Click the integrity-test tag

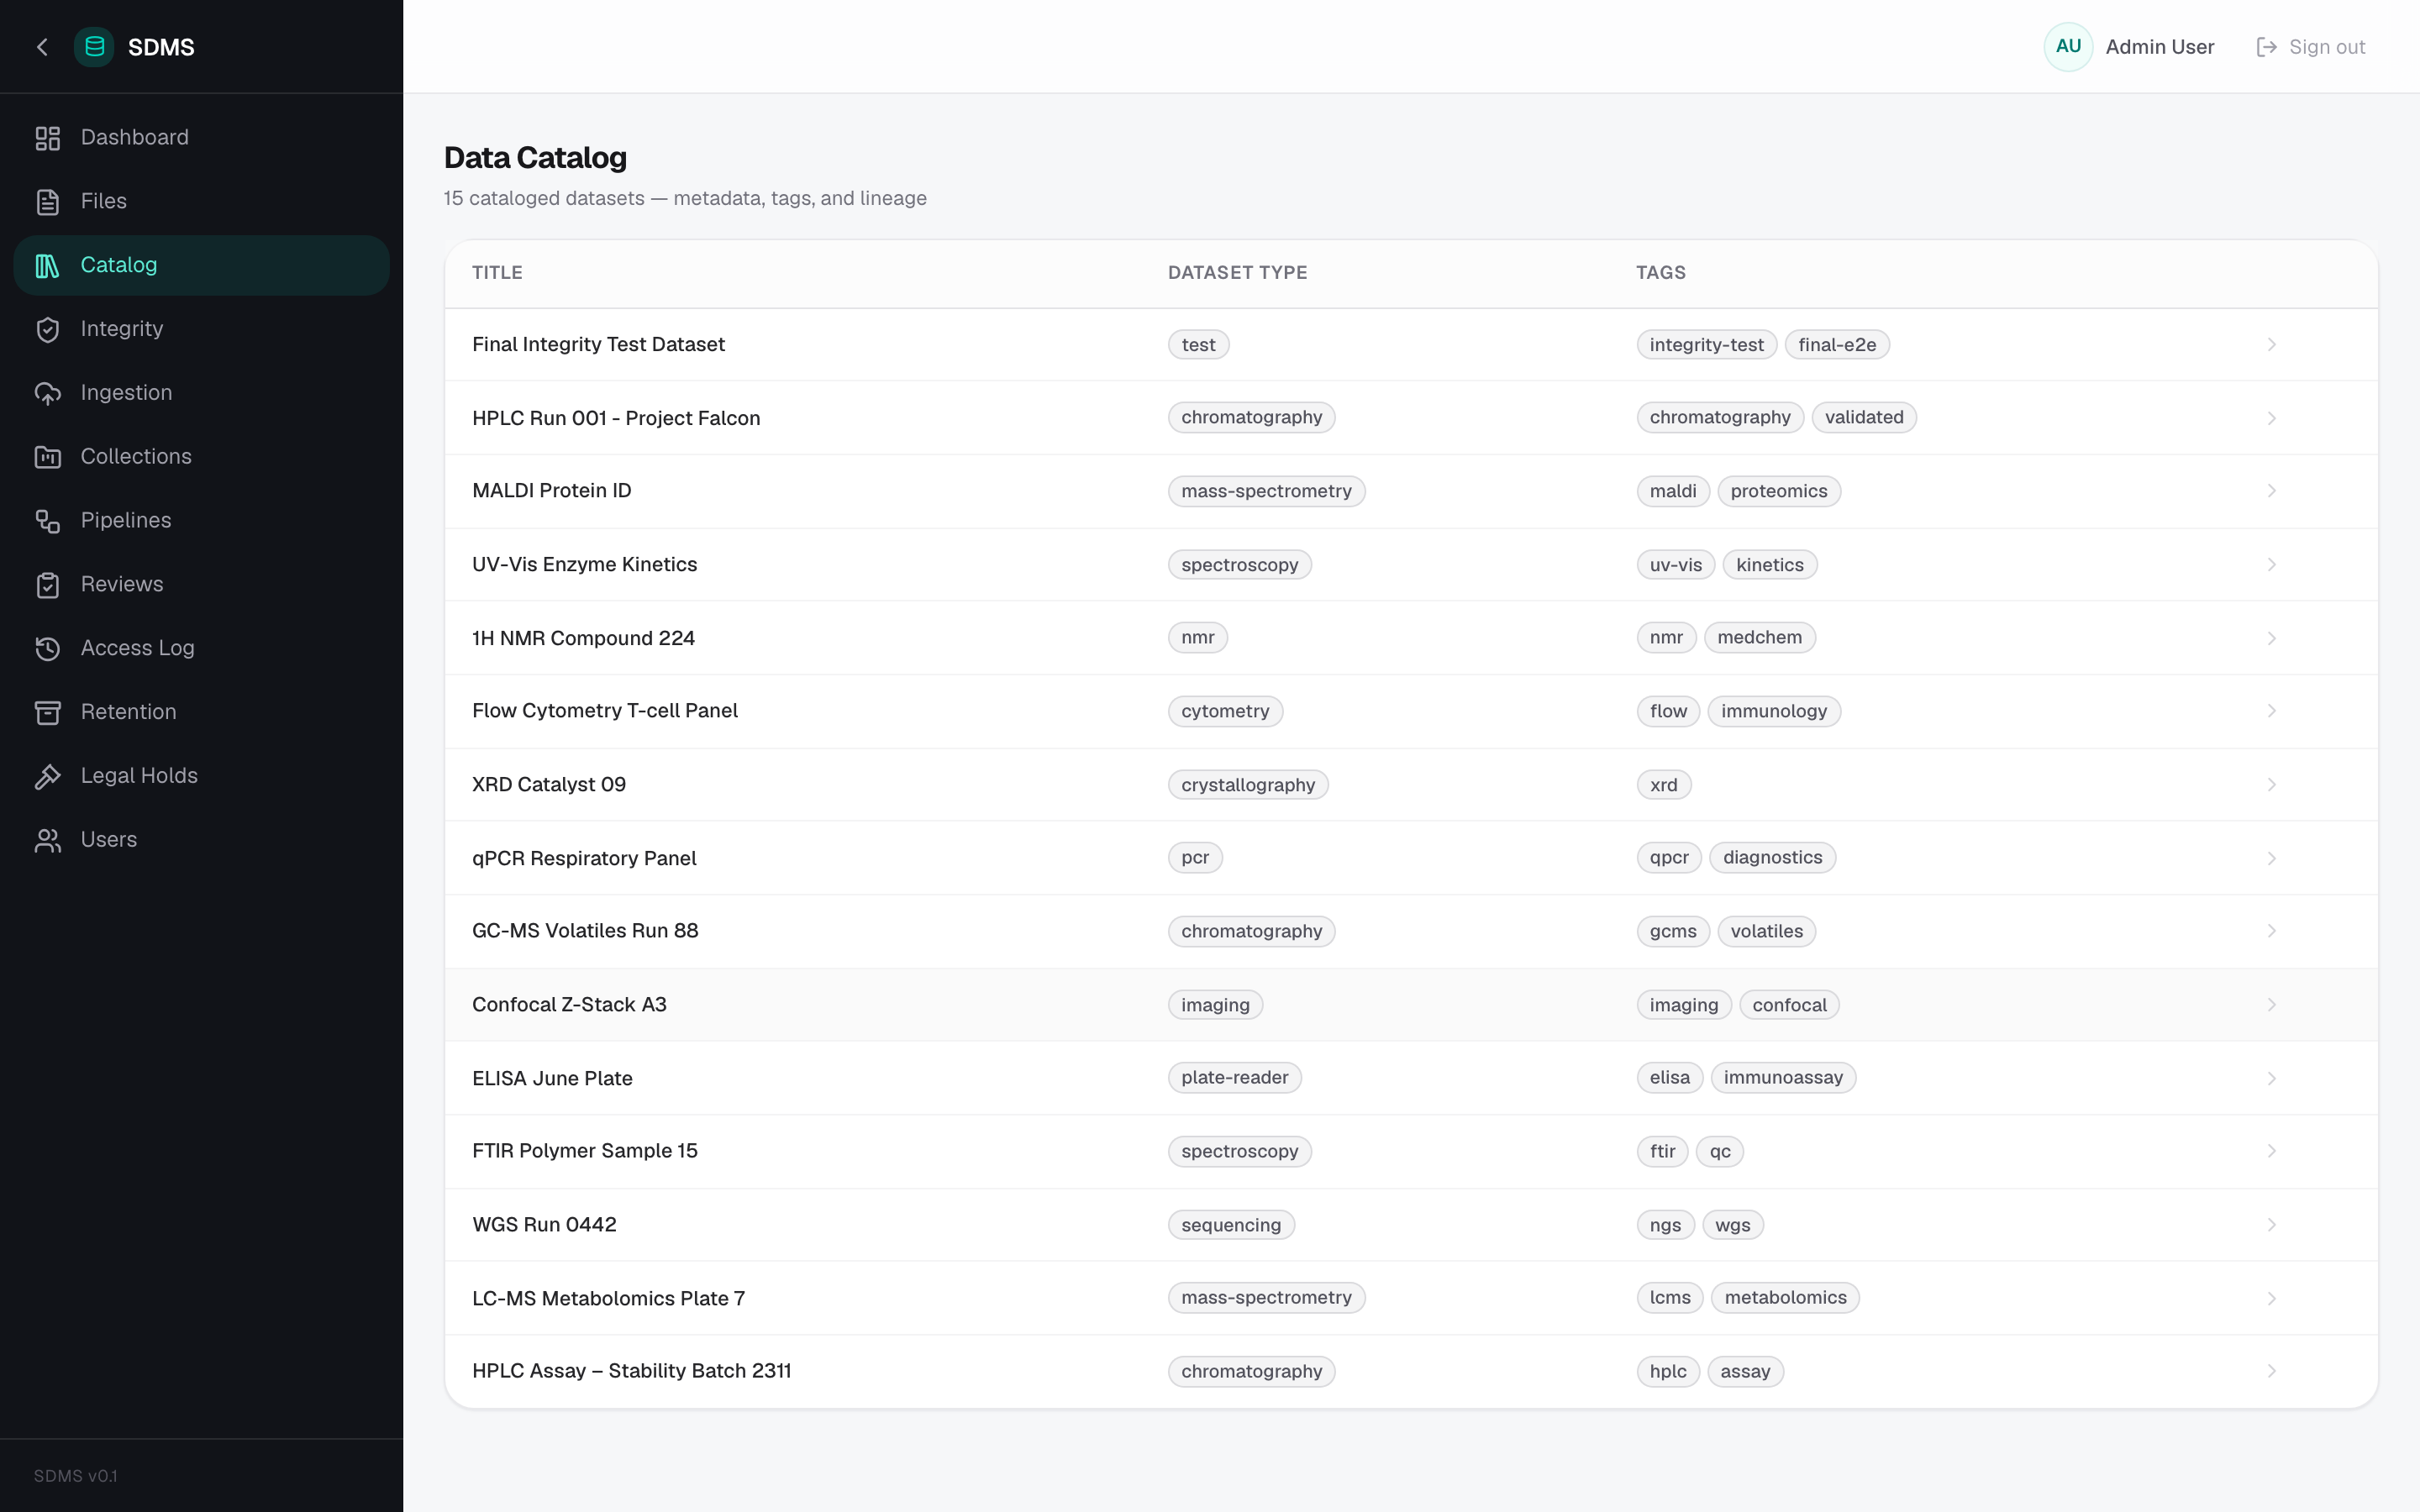tap(1706, 345)
